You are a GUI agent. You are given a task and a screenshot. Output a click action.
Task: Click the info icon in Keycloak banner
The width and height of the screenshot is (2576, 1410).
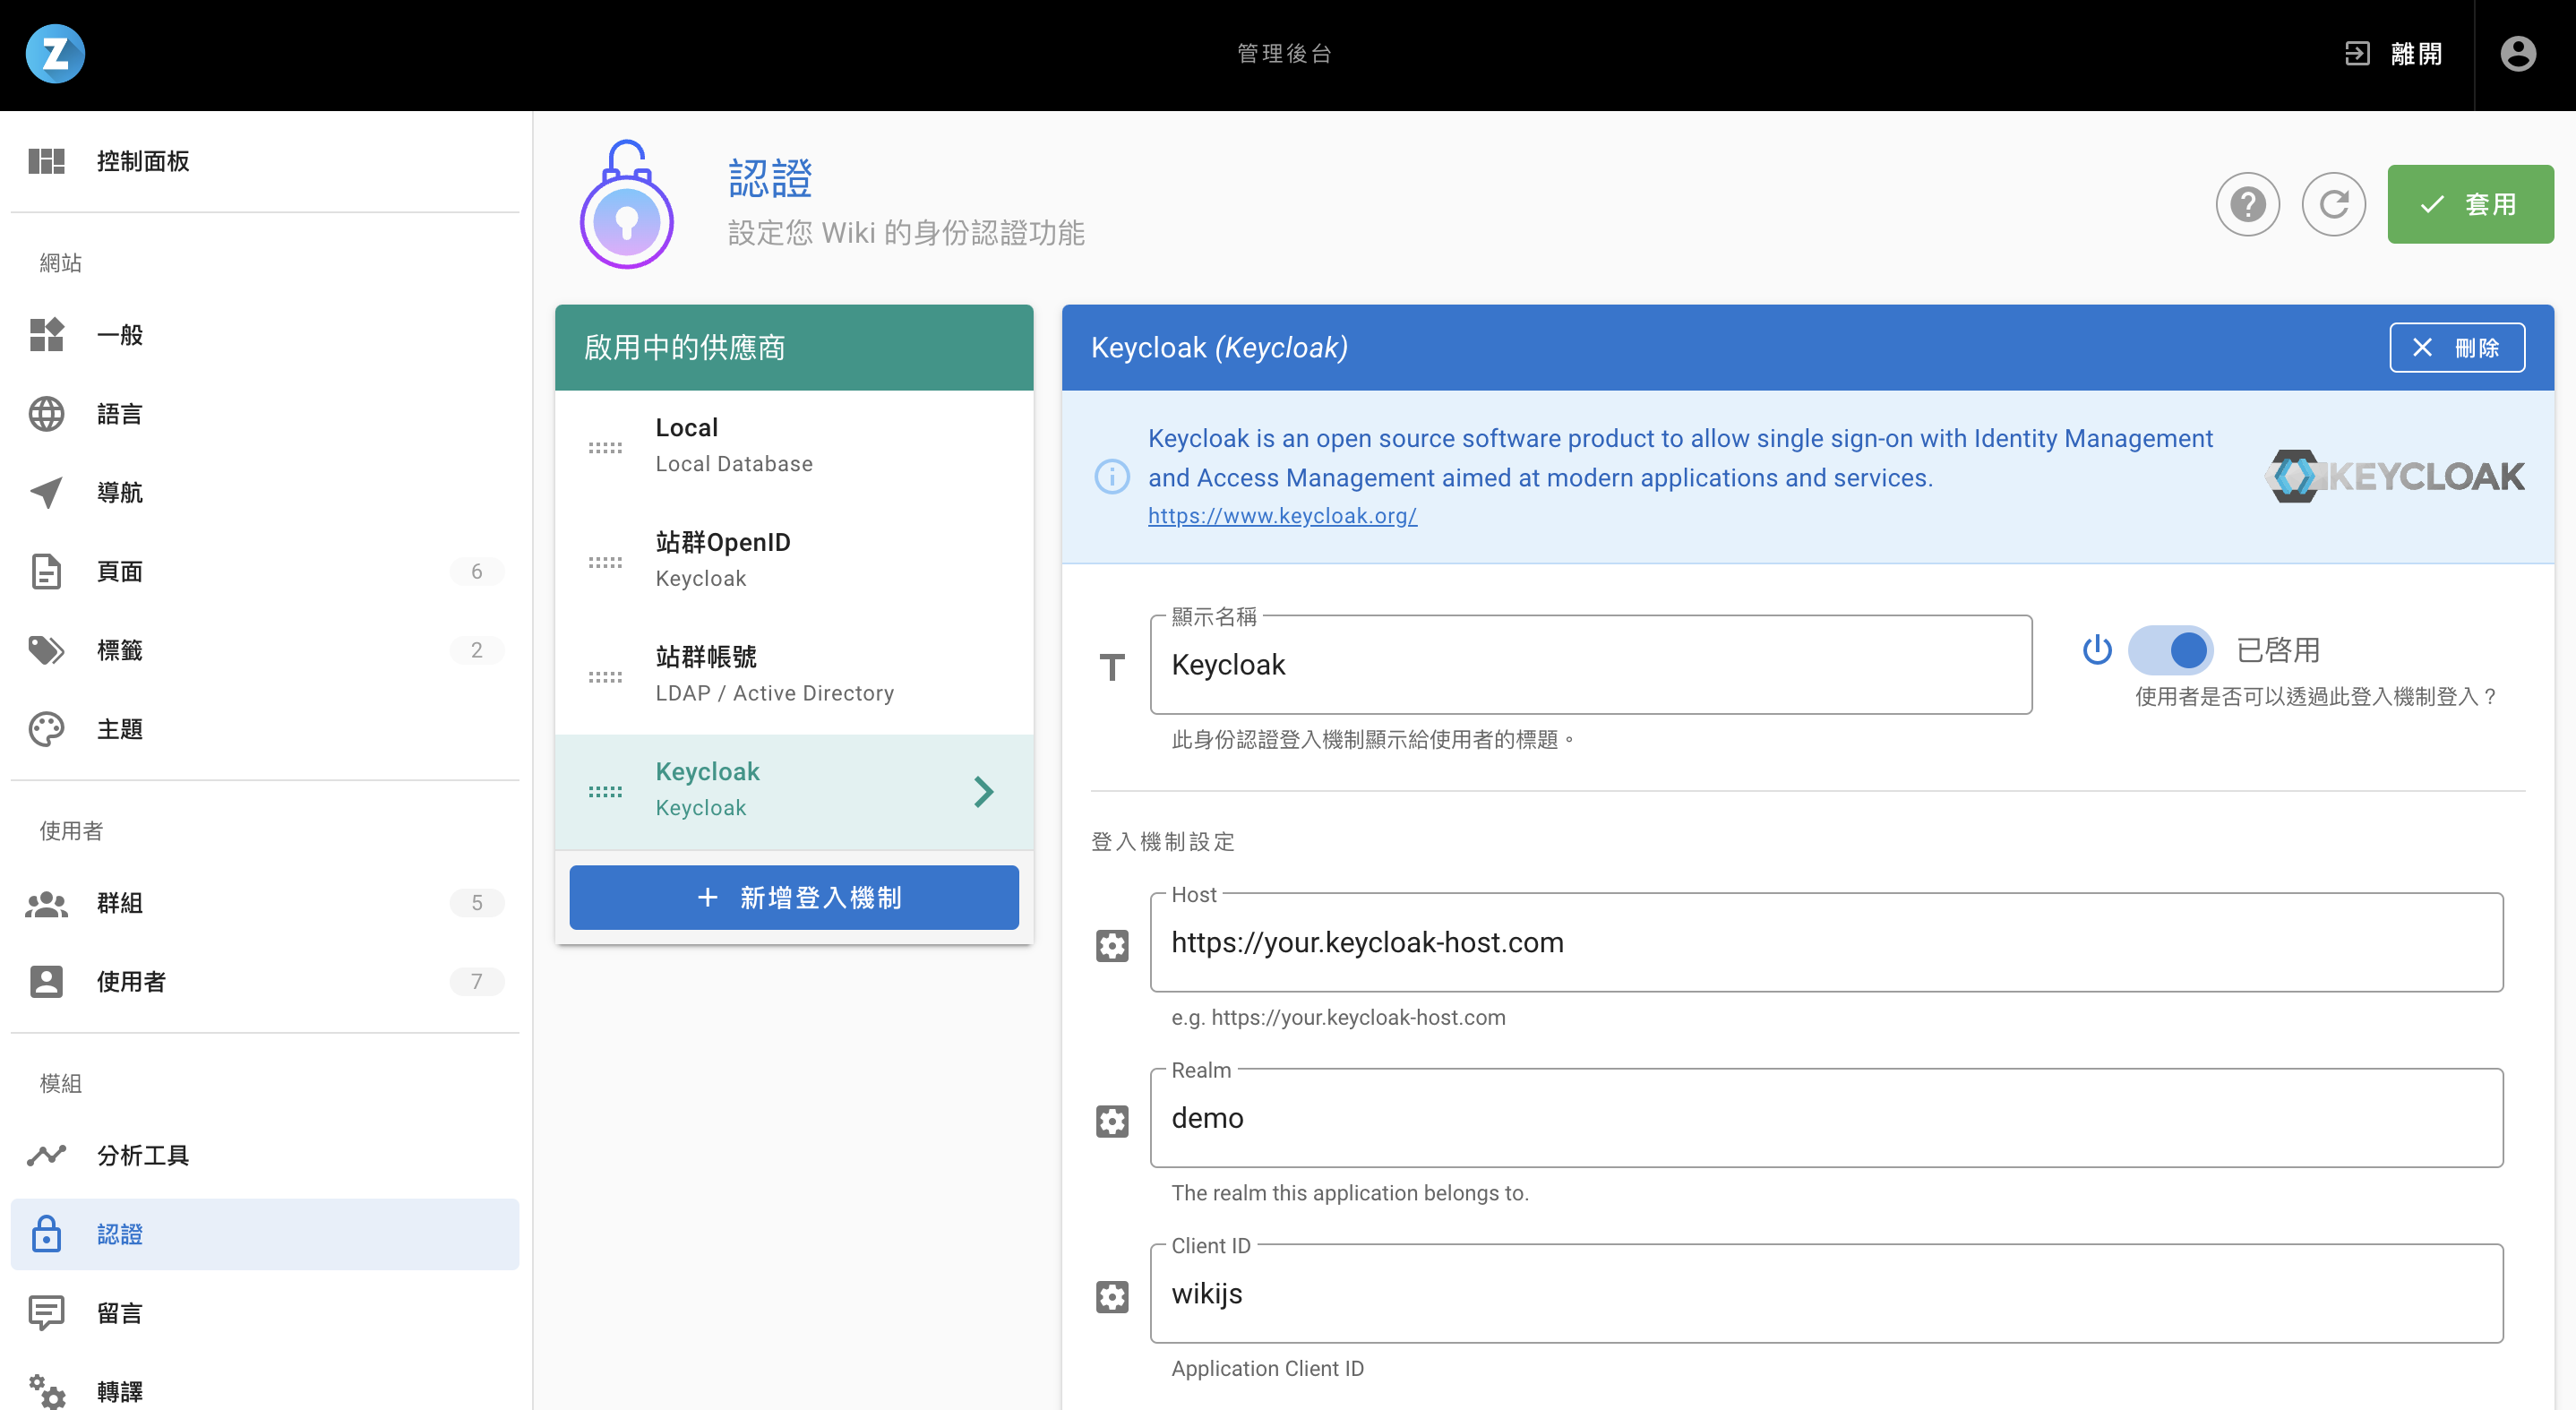coord(1112,477)
